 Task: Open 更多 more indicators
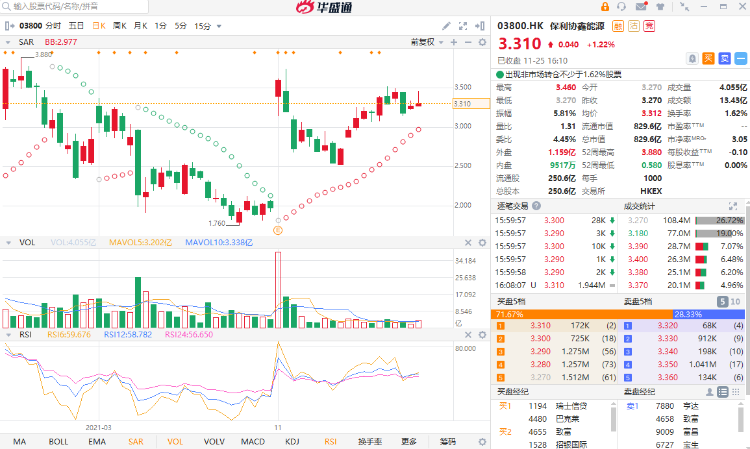pyautogui.click(x=408, y=441)
